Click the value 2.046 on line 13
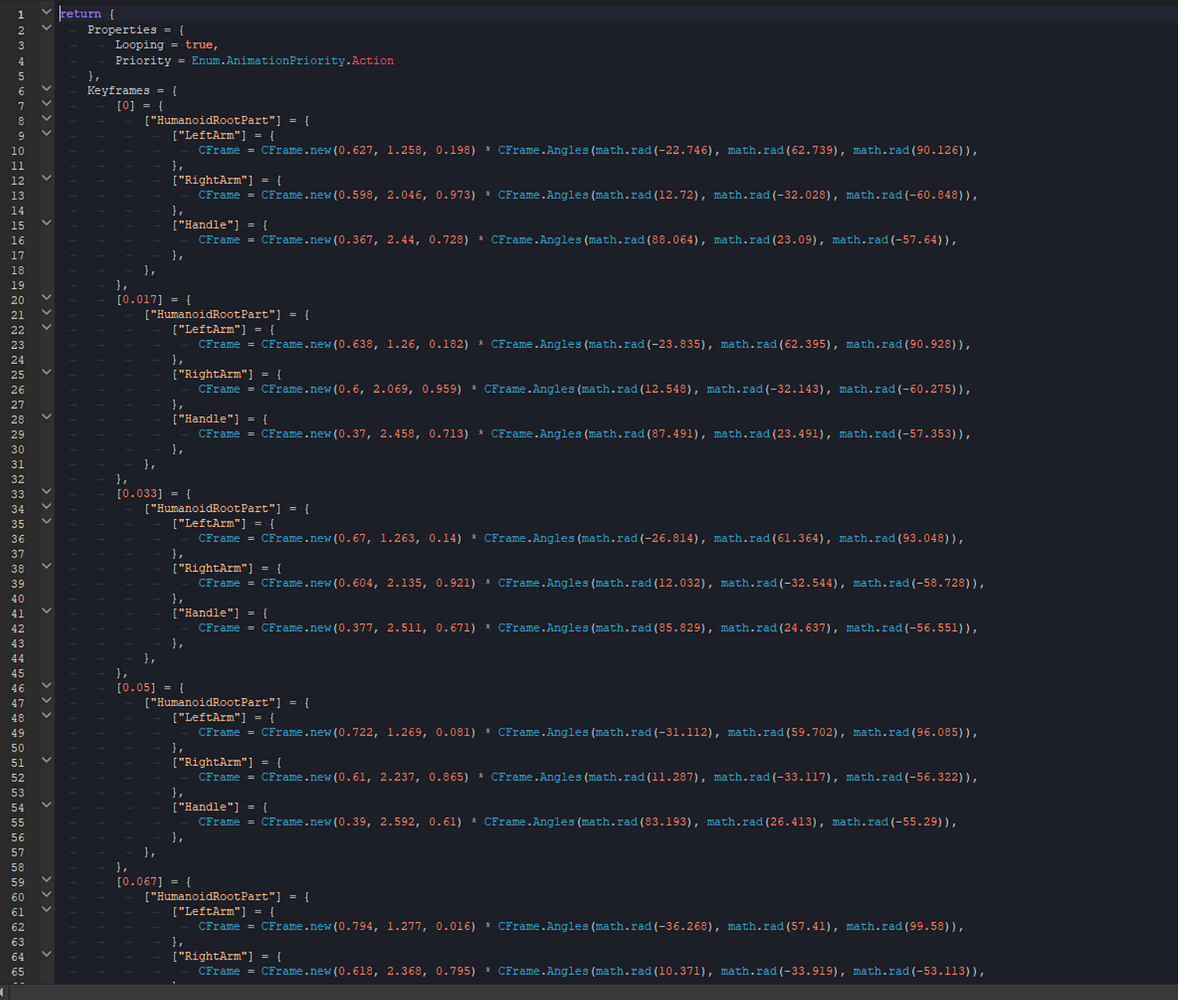This screenshot has width=1178, height=1000. (x=404, y=195)
